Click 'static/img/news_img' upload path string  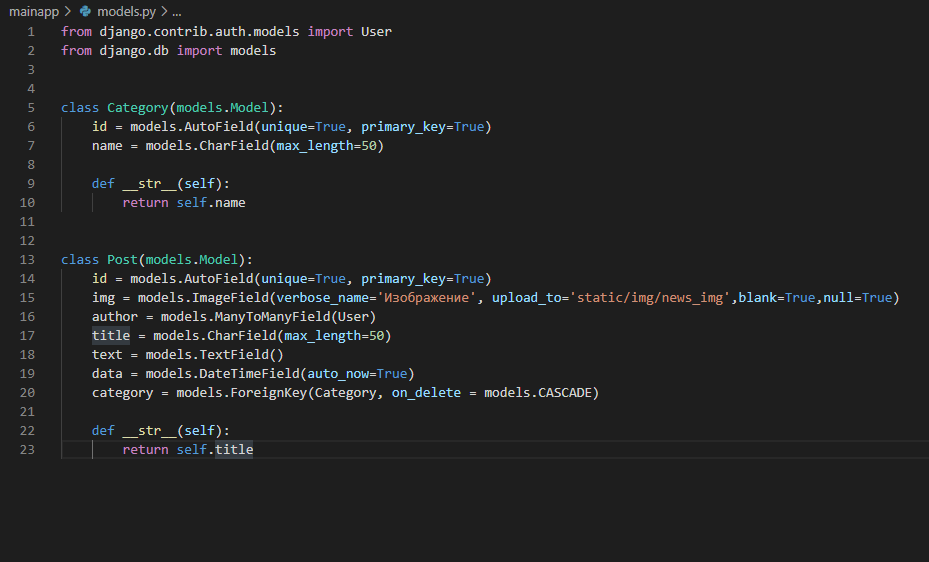pyautogui.click(x=650, y=298)
